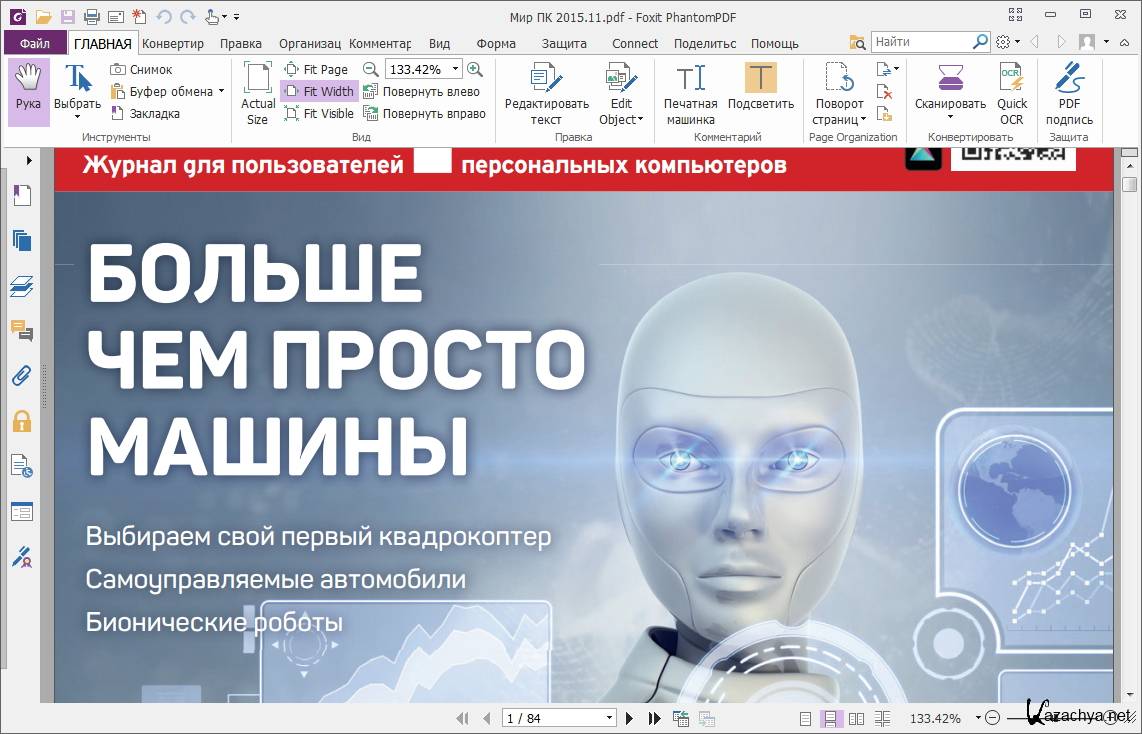Switch to the Защита ribbon tab

[x=564, y=43]
